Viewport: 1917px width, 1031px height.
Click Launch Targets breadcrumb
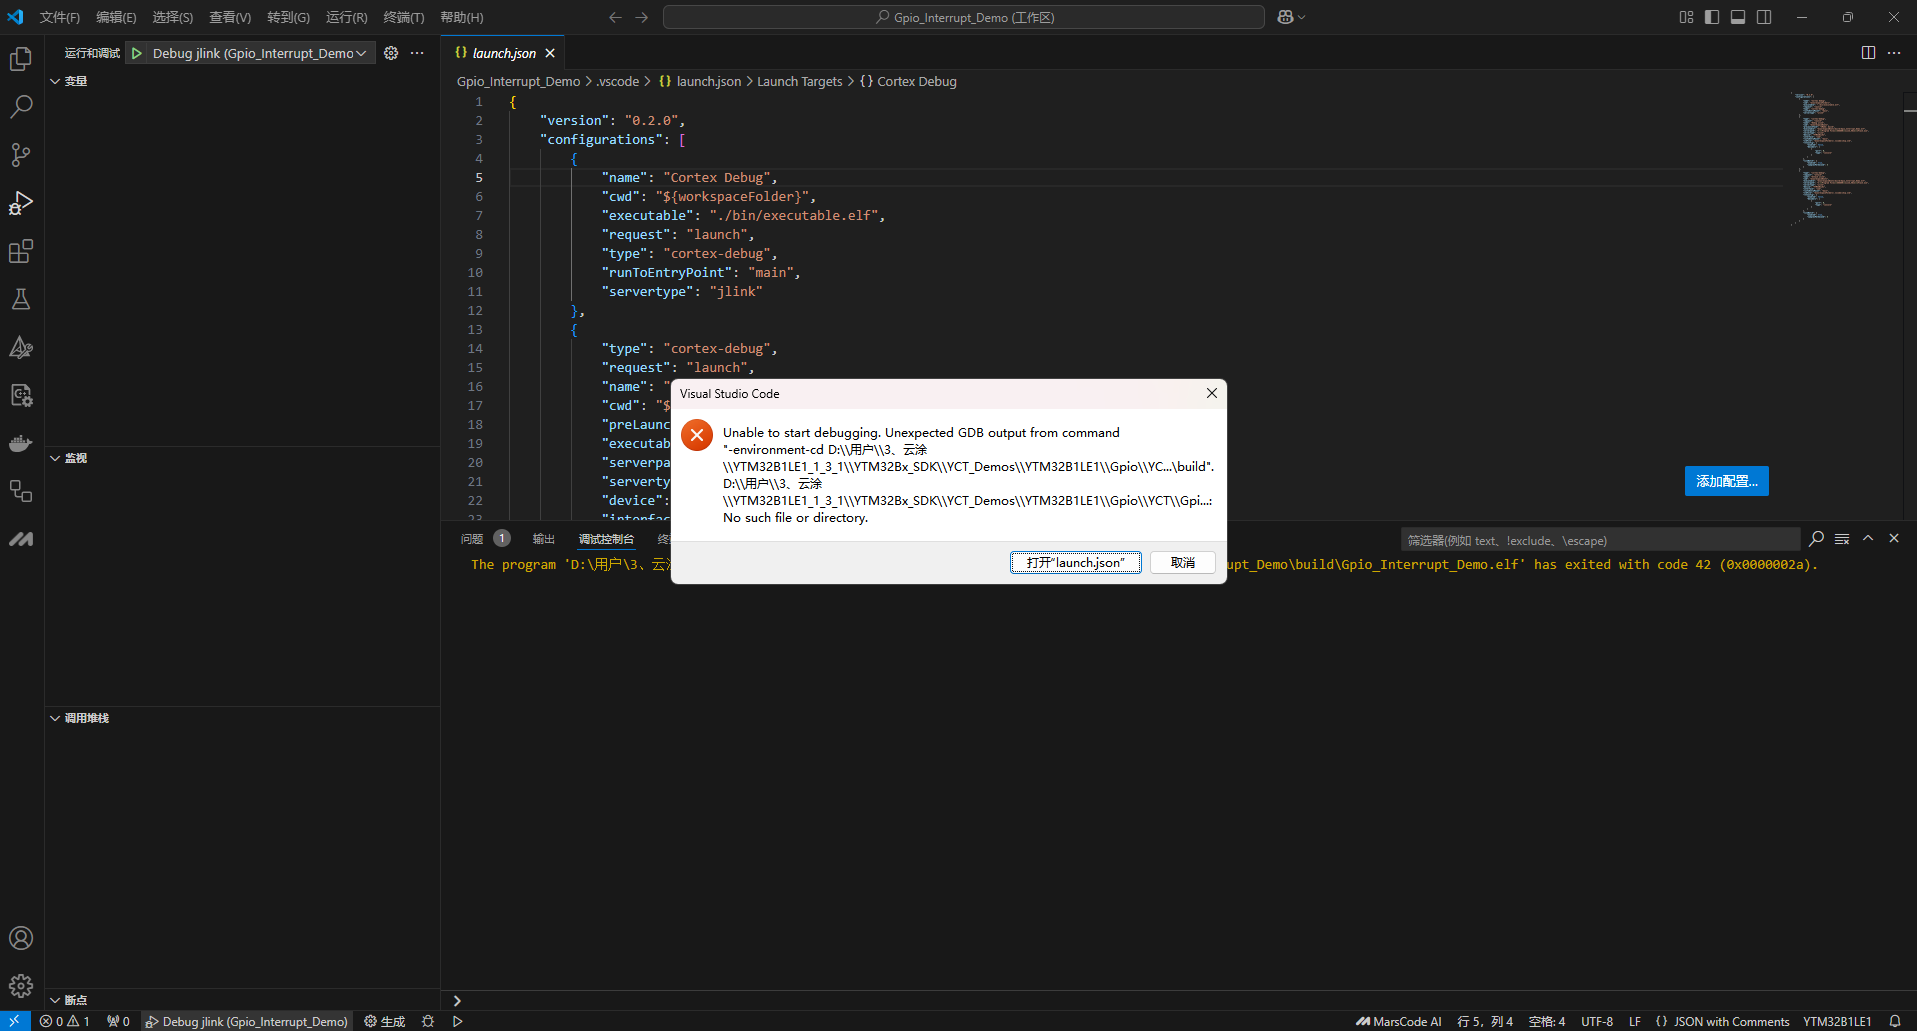click(799, 81)
